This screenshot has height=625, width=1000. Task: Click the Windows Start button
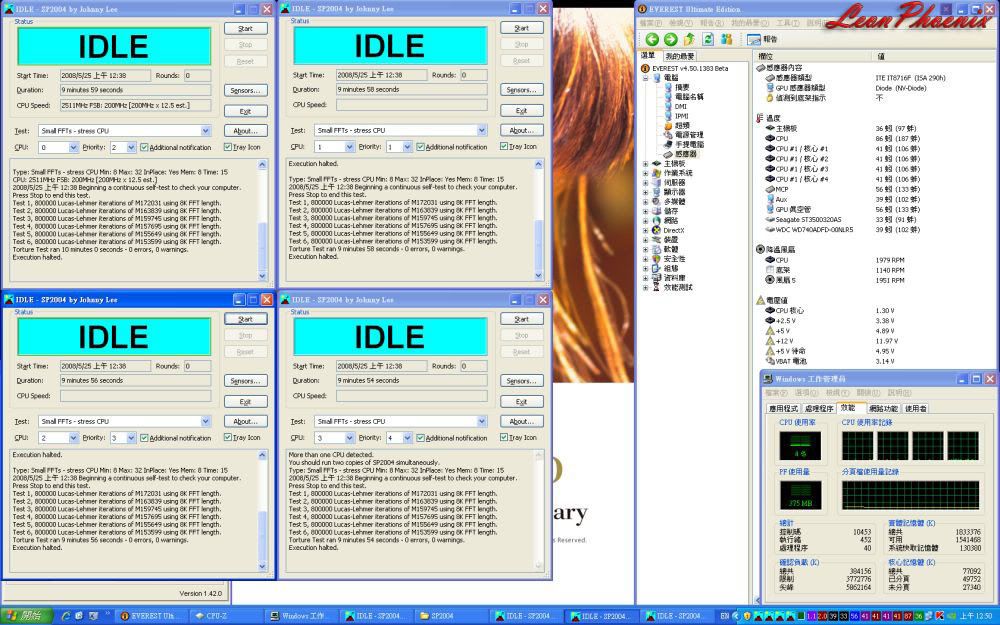(26, 616)
